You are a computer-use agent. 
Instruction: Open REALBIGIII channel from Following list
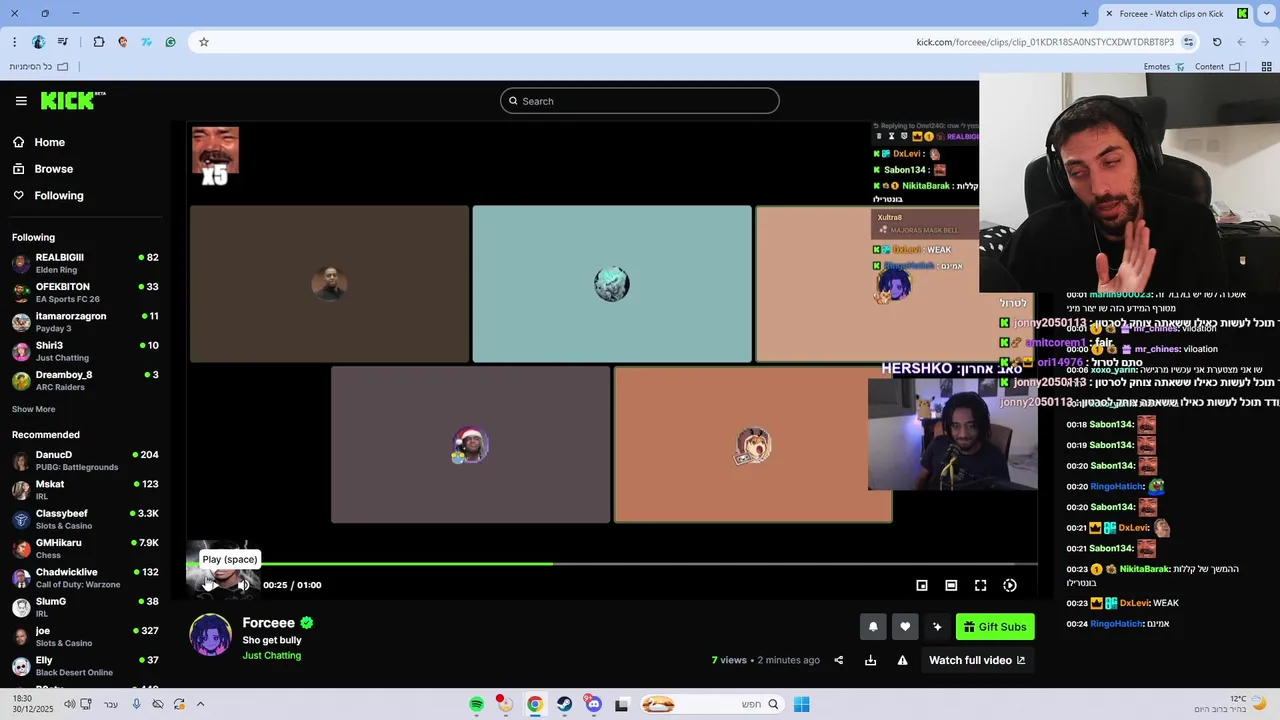tap(86, 263)
